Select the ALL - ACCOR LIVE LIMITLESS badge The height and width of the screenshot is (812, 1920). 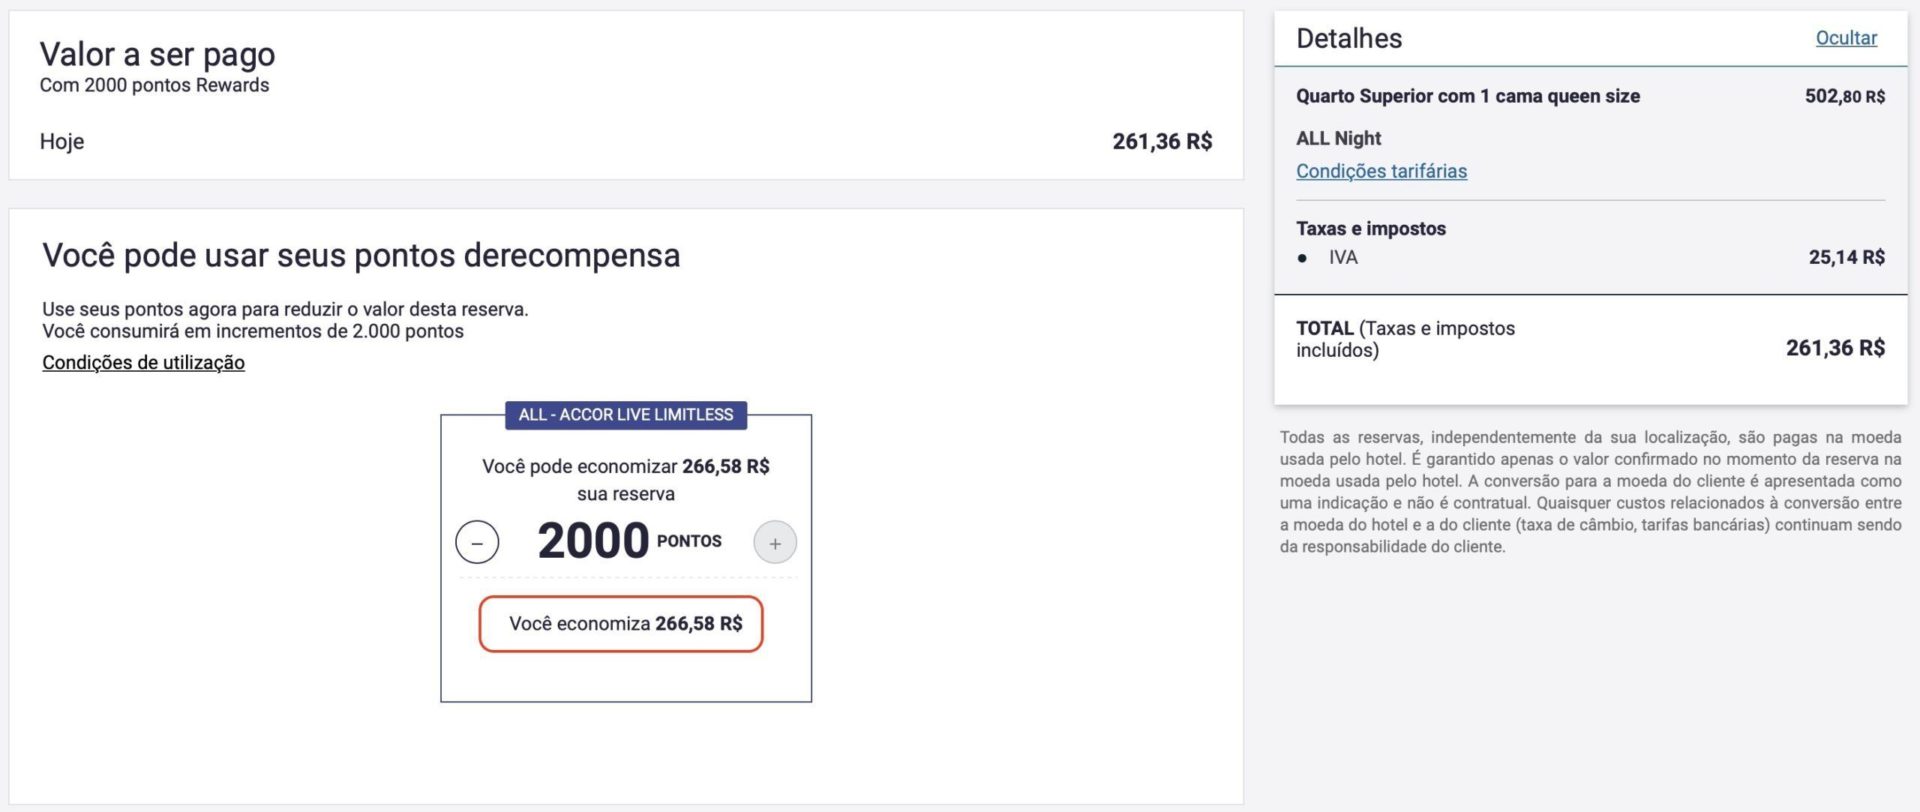point(626,415)
